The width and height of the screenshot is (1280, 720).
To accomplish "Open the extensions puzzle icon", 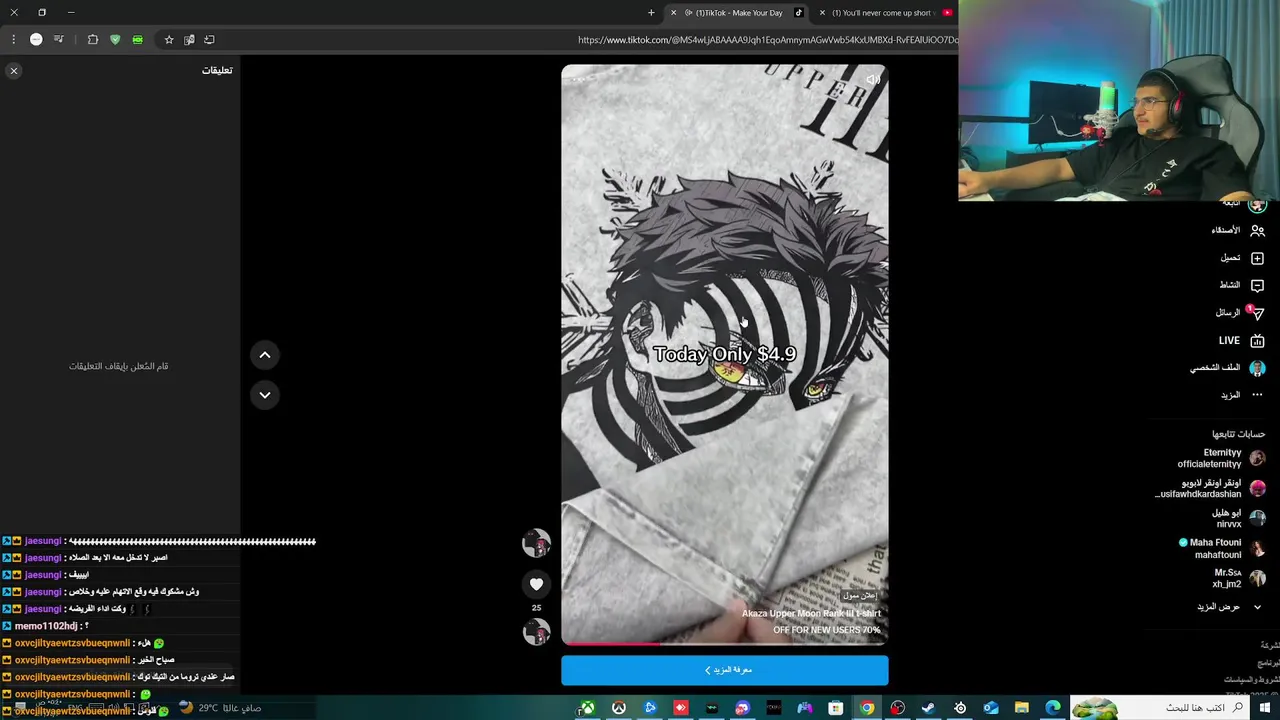I will click(93, 40).
